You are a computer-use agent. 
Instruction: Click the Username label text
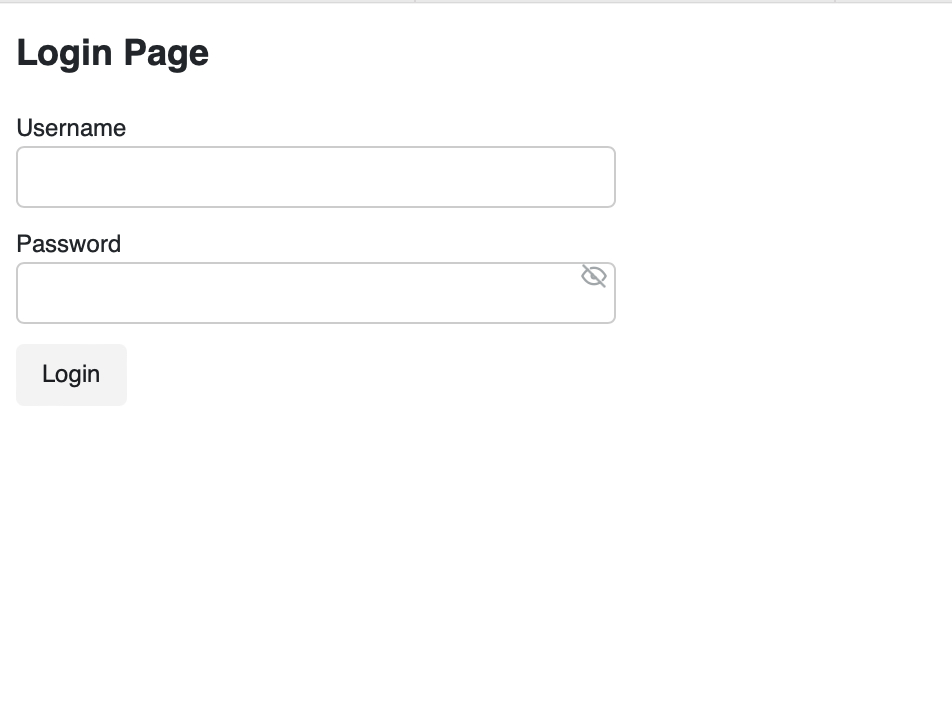71,128
